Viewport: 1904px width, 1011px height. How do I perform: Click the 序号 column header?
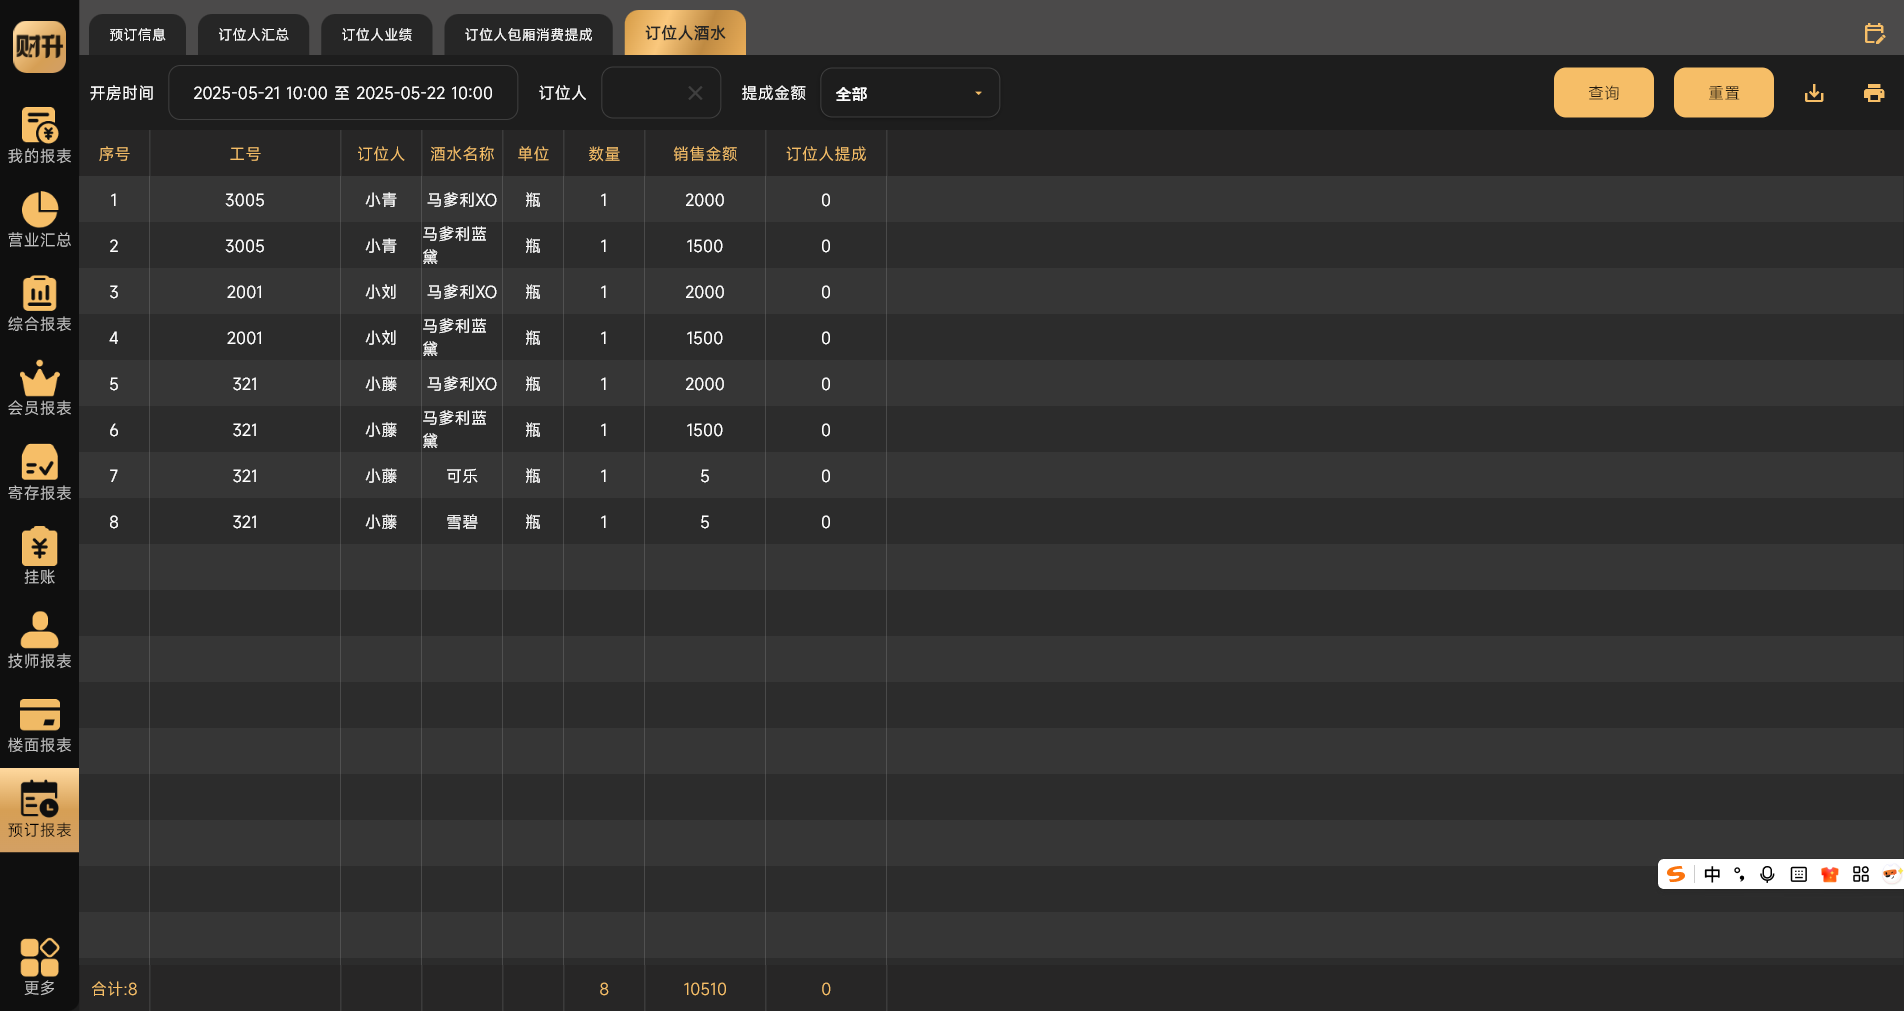click(x=114, y=154)
